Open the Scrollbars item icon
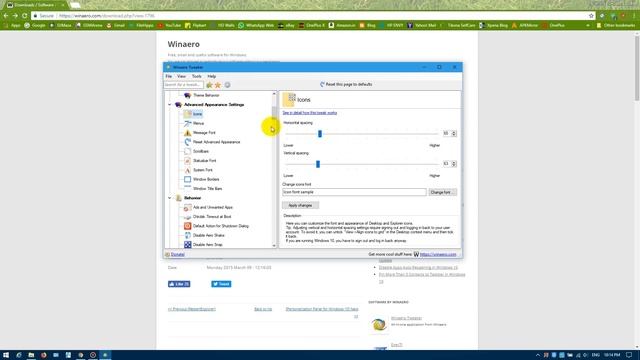640x360 pixels. [187, 151]
